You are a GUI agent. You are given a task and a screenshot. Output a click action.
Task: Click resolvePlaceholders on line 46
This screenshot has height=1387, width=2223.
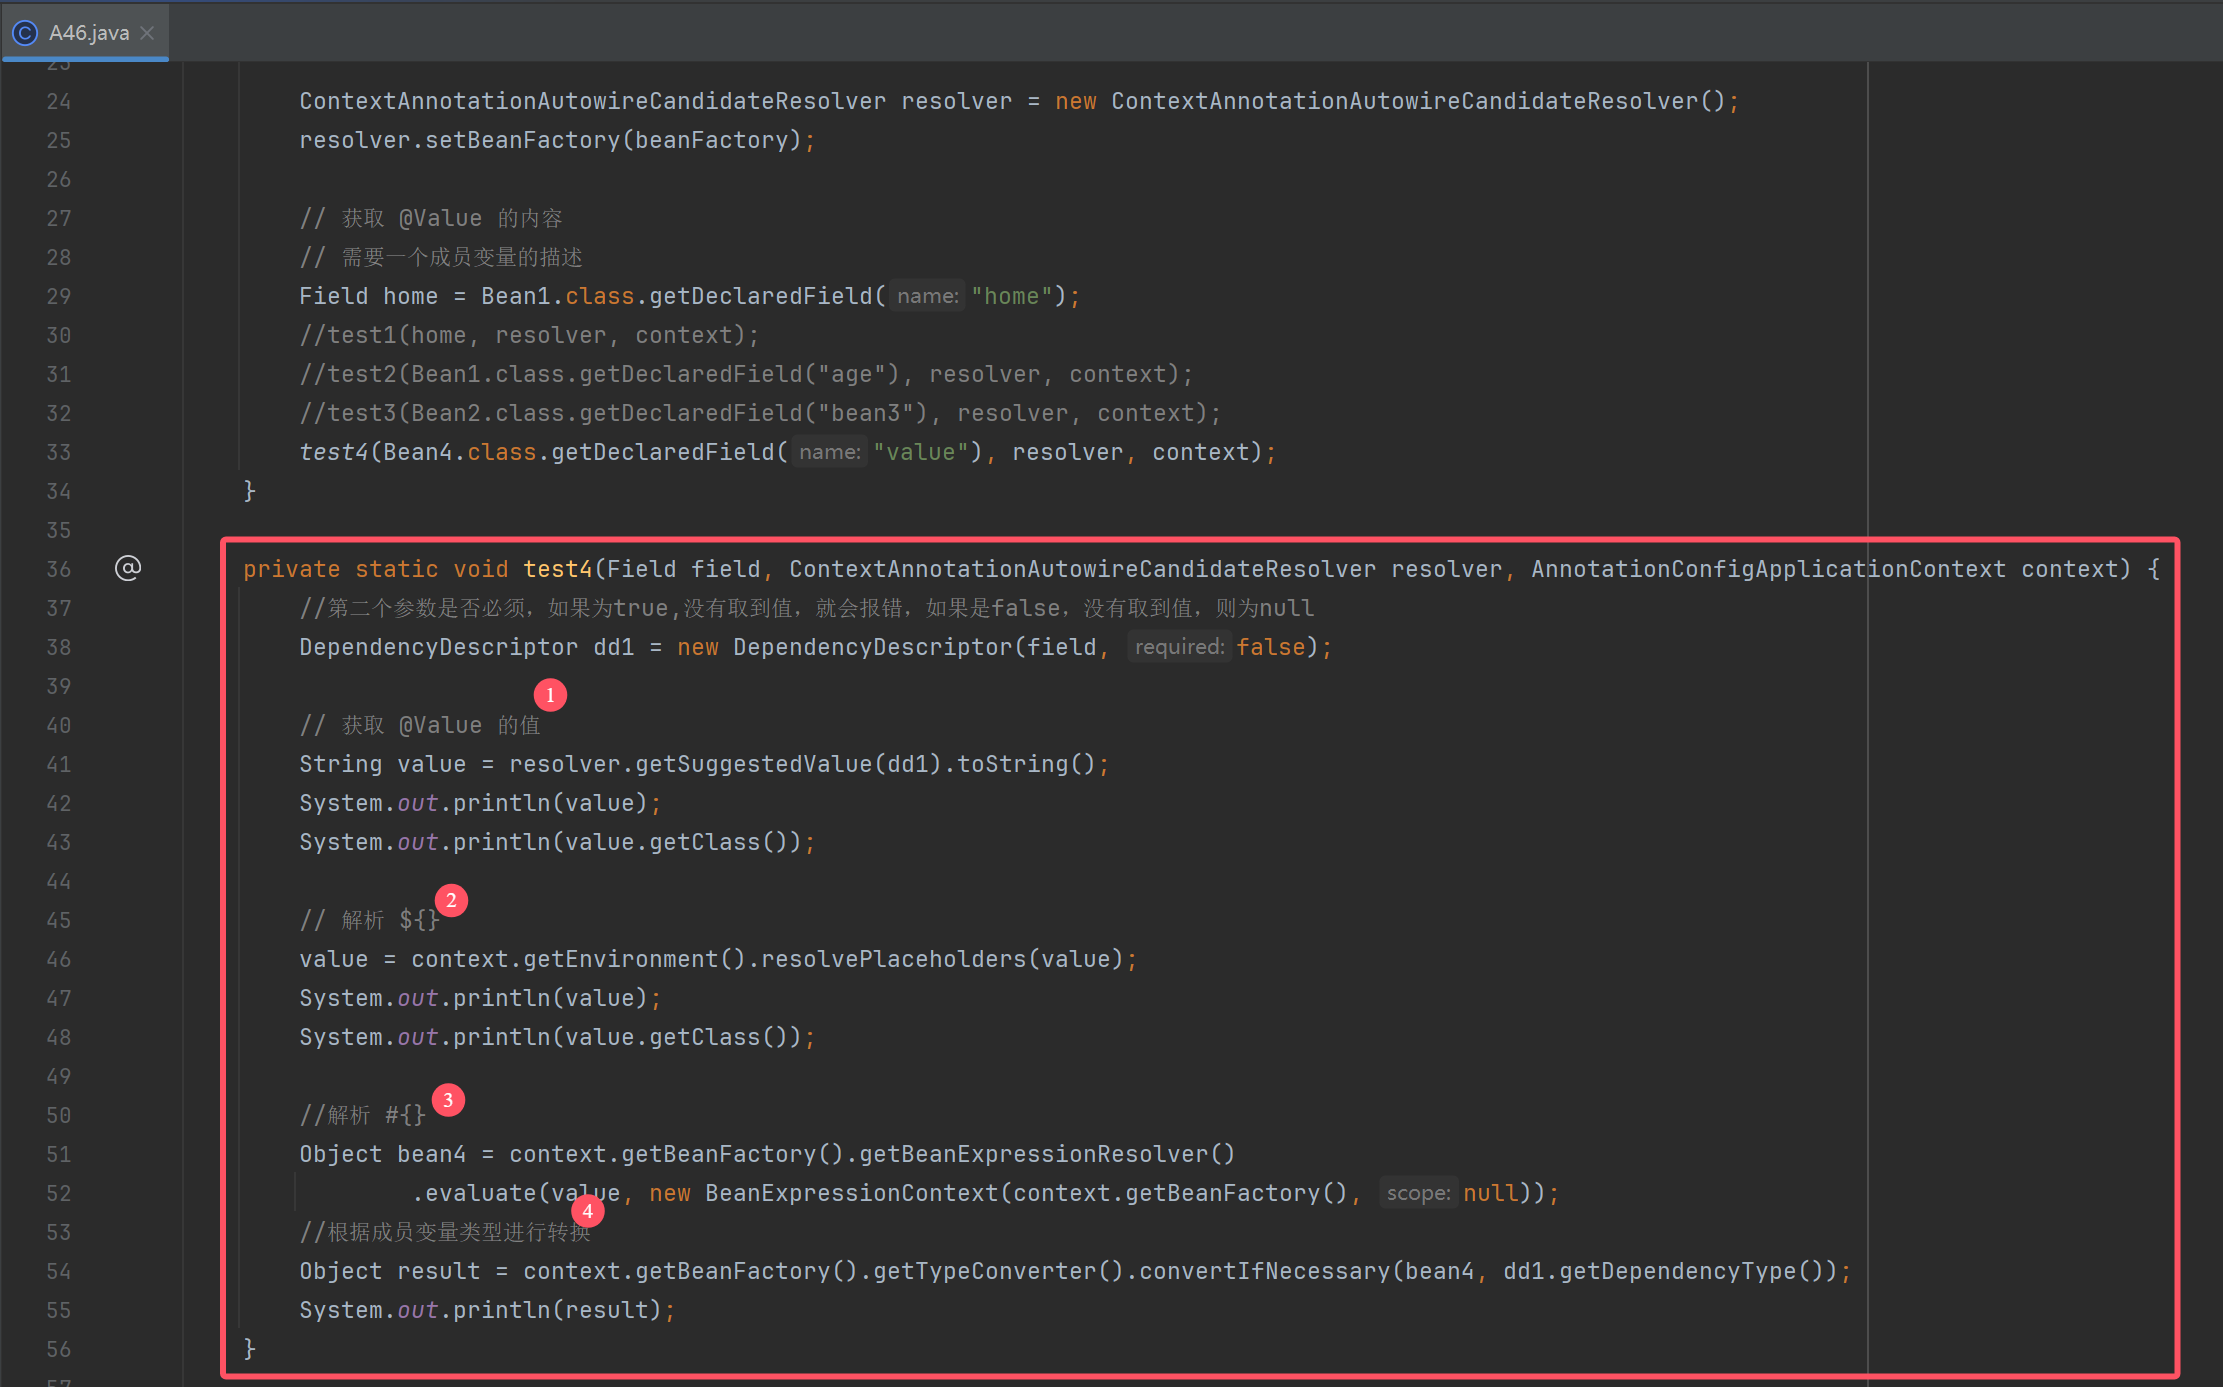894,959
